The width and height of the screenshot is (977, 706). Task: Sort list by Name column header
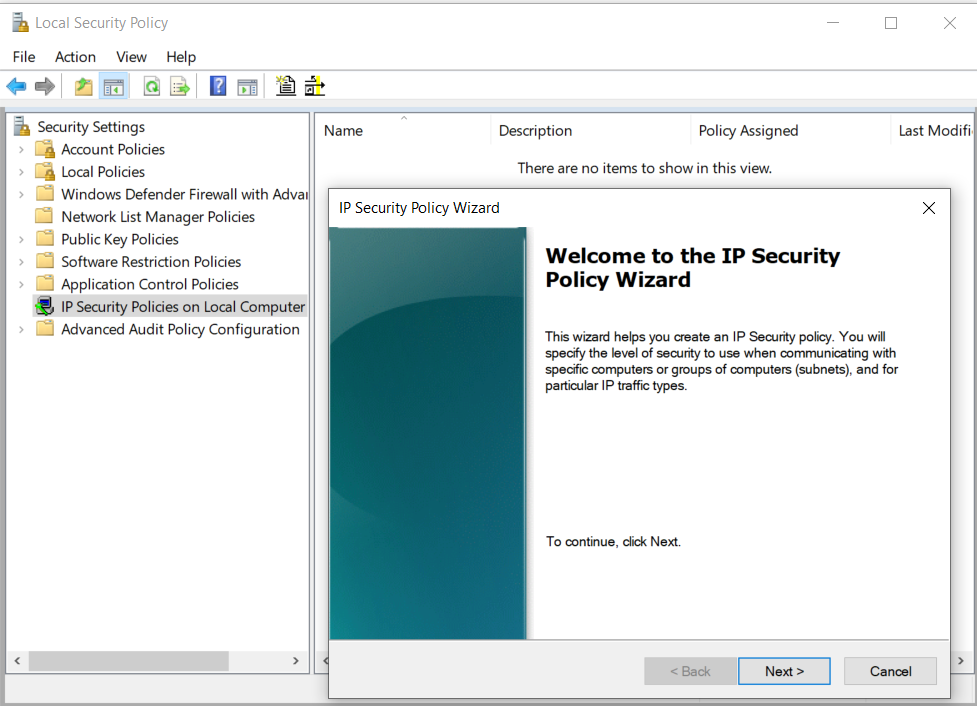(x=403, y=130)
